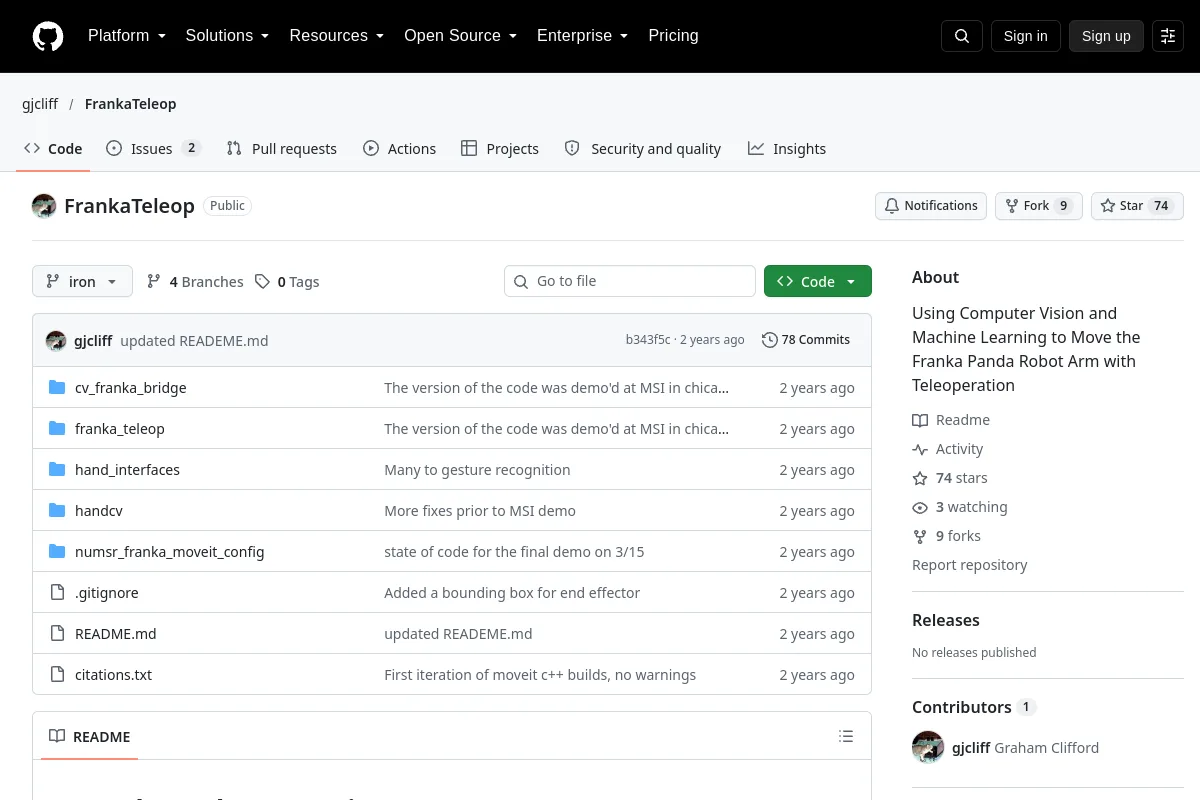
Task: Switch to the Projects tab
Action: point(500,149)
